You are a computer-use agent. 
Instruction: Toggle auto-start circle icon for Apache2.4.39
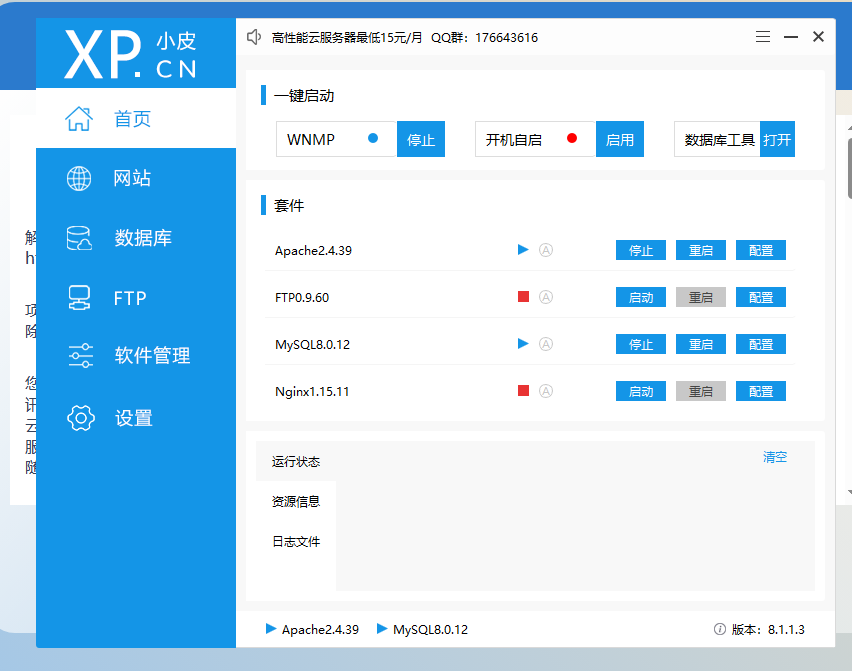[x=546, y=250]
